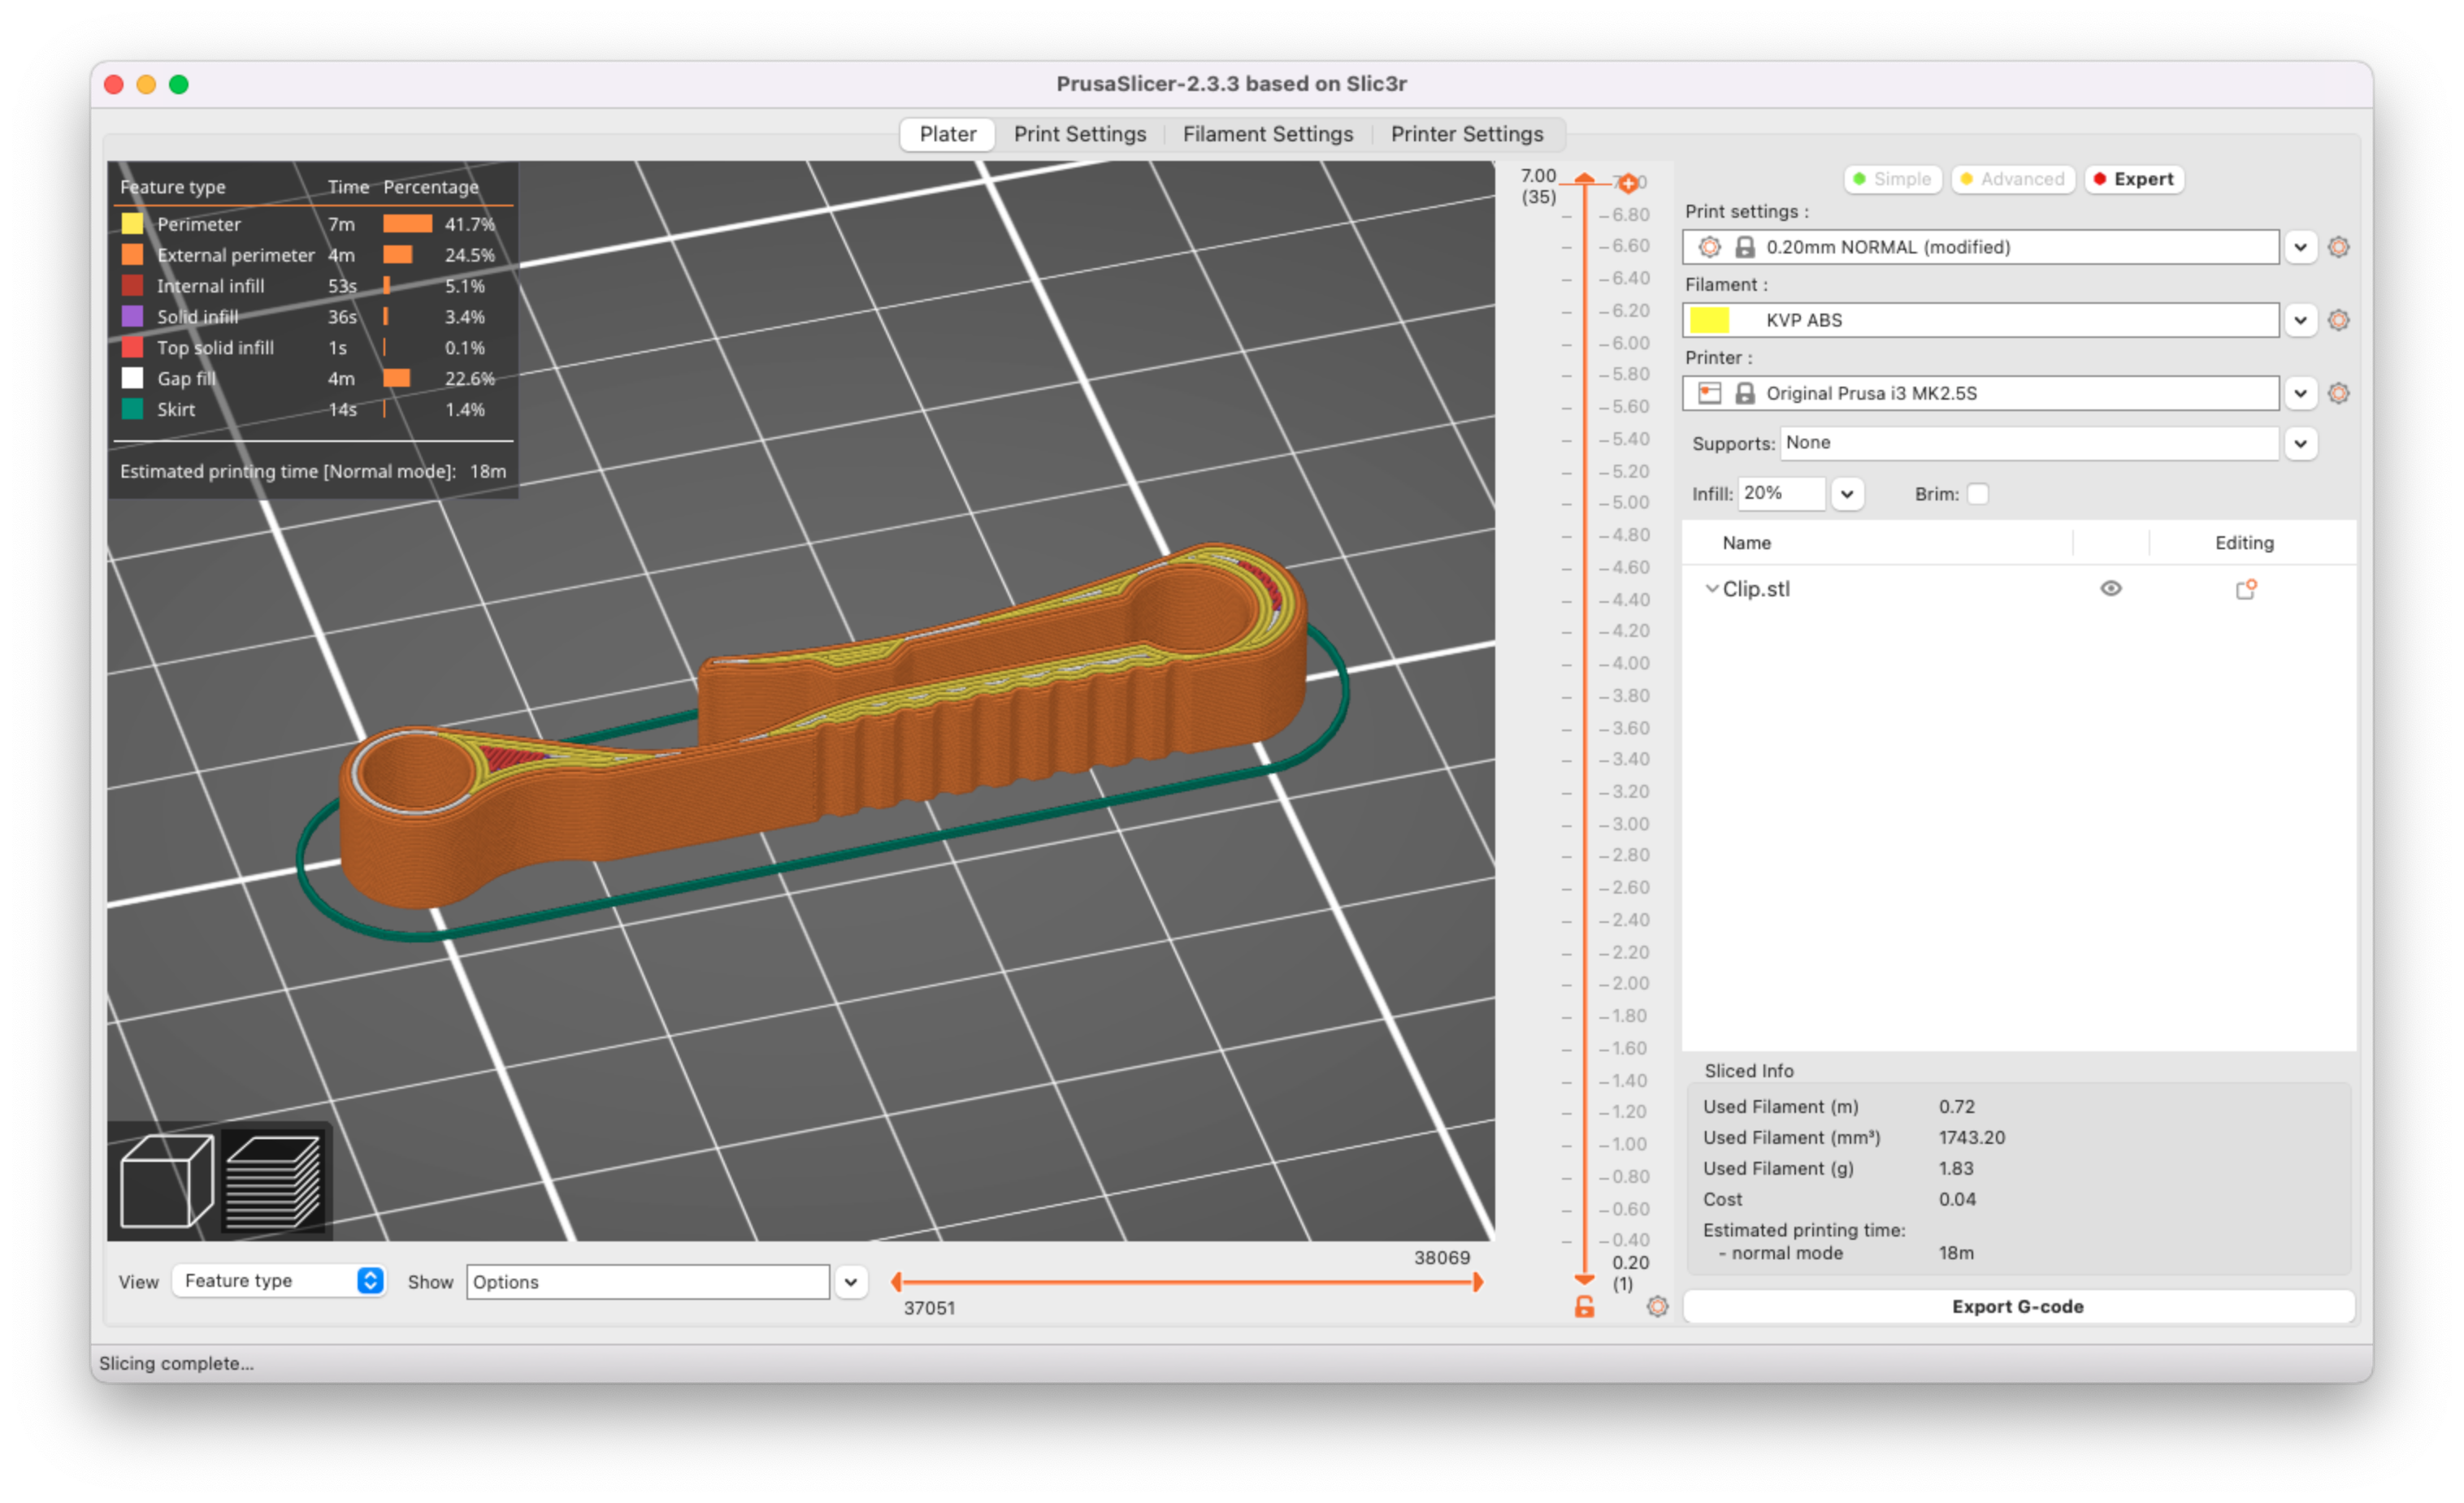The width and height of the screenshot is (2464, 1503).
Task: Open Show Options dropdown arrow
Action: [x=851, y=1282]
